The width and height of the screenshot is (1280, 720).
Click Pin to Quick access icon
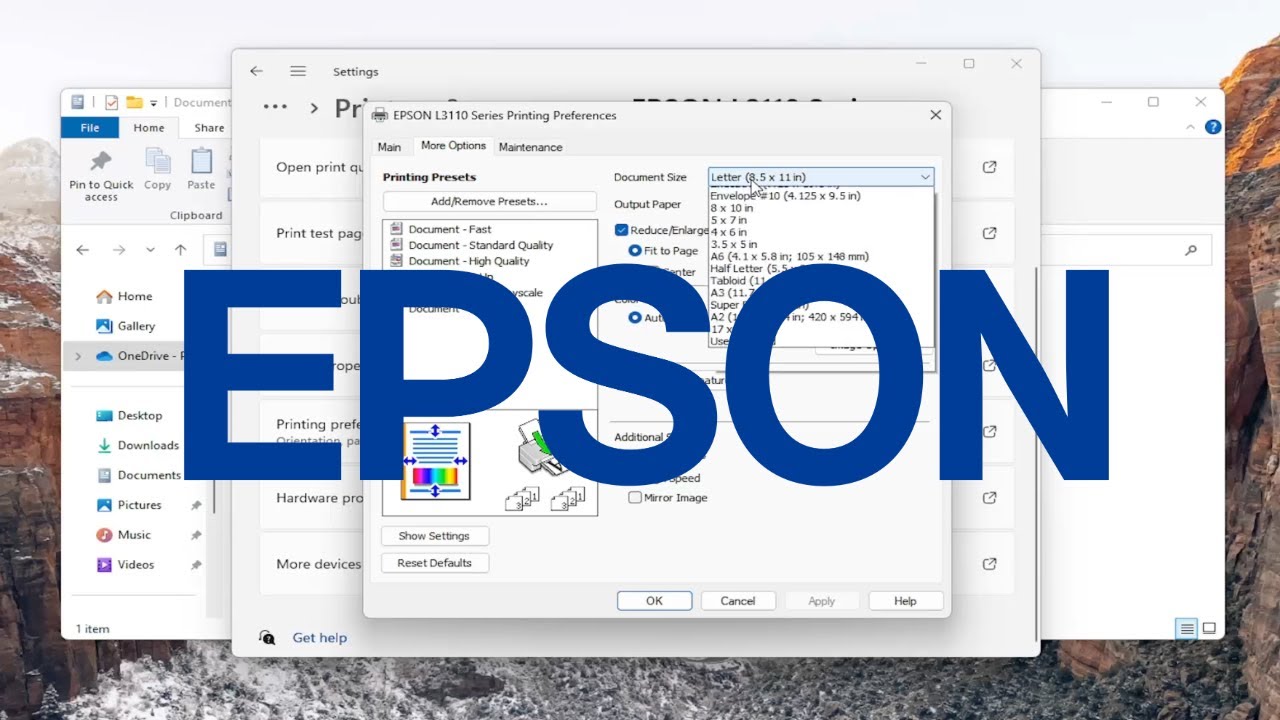pyautogui.click(x=101, y=162)
